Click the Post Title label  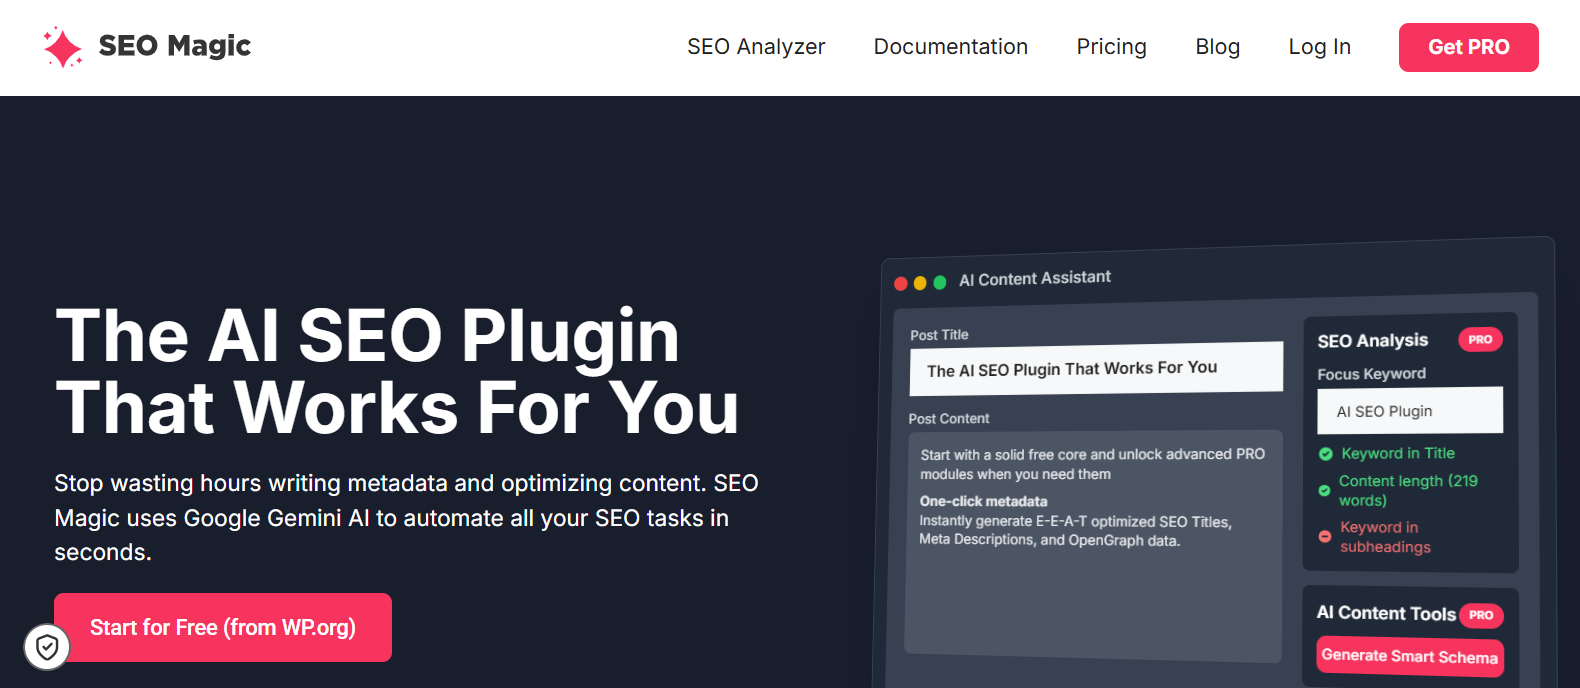(x=939, y=335)
